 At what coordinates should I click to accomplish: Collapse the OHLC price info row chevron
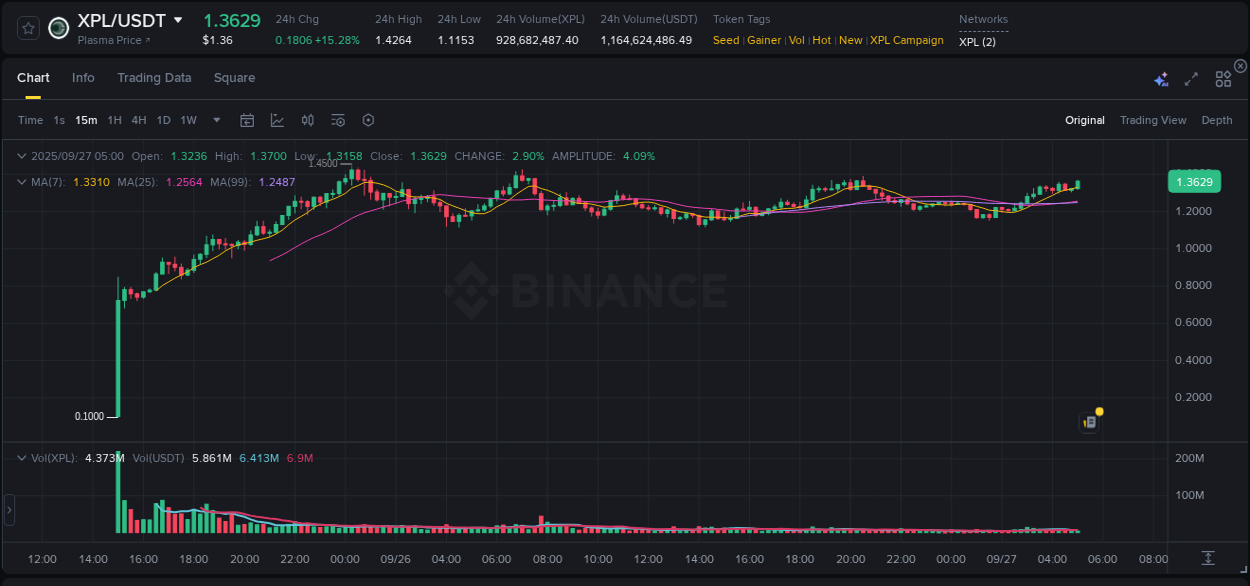click(21, 156)
